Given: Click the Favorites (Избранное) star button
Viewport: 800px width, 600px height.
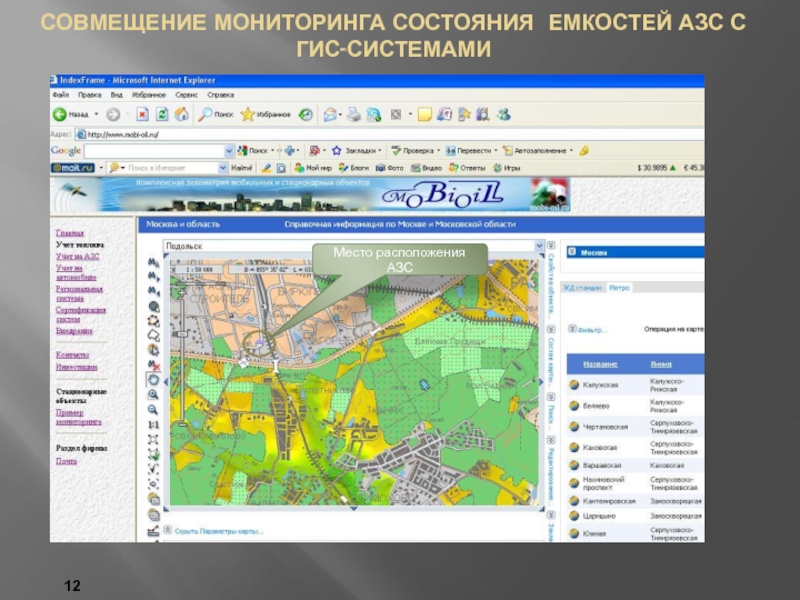Looking at the screenshot, I should tap(266, 114).
